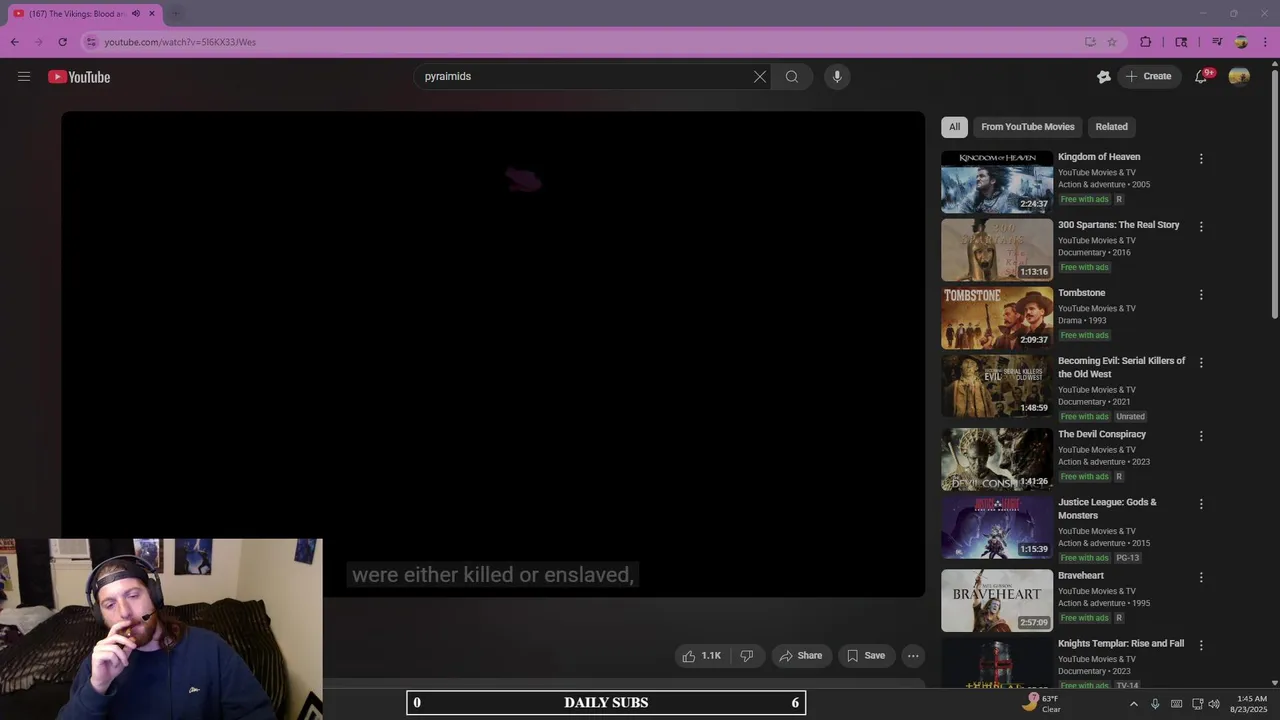1280x720 pixels.
Task: Open the notifications bell
Action: [1202, 76]
